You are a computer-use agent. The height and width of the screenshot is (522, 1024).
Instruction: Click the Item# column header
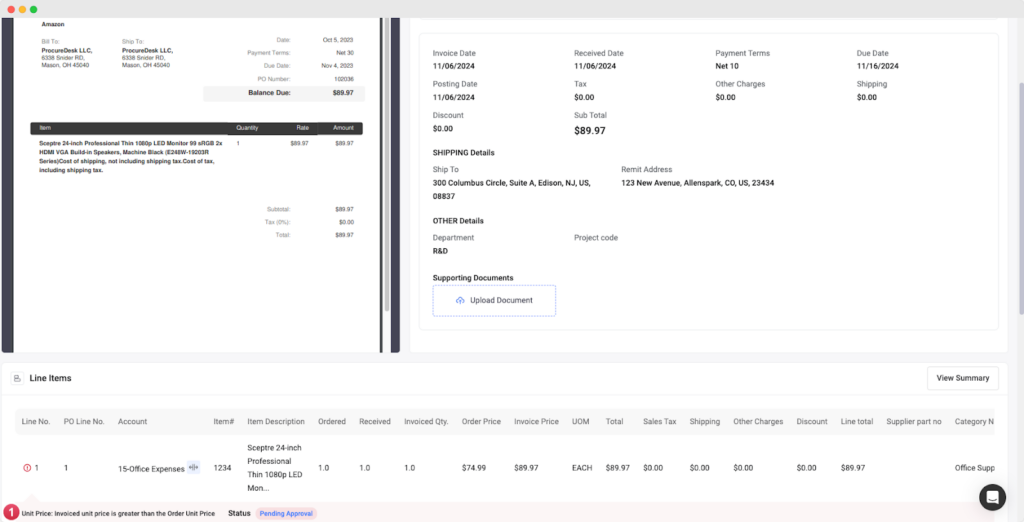click(223, 421)
